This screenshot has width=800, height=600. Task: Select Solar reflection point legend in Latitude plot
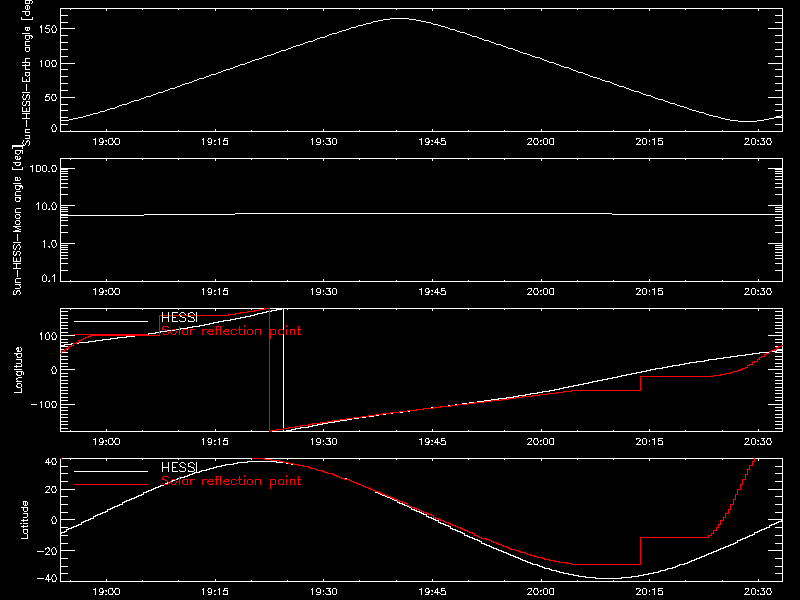(231, 481)
